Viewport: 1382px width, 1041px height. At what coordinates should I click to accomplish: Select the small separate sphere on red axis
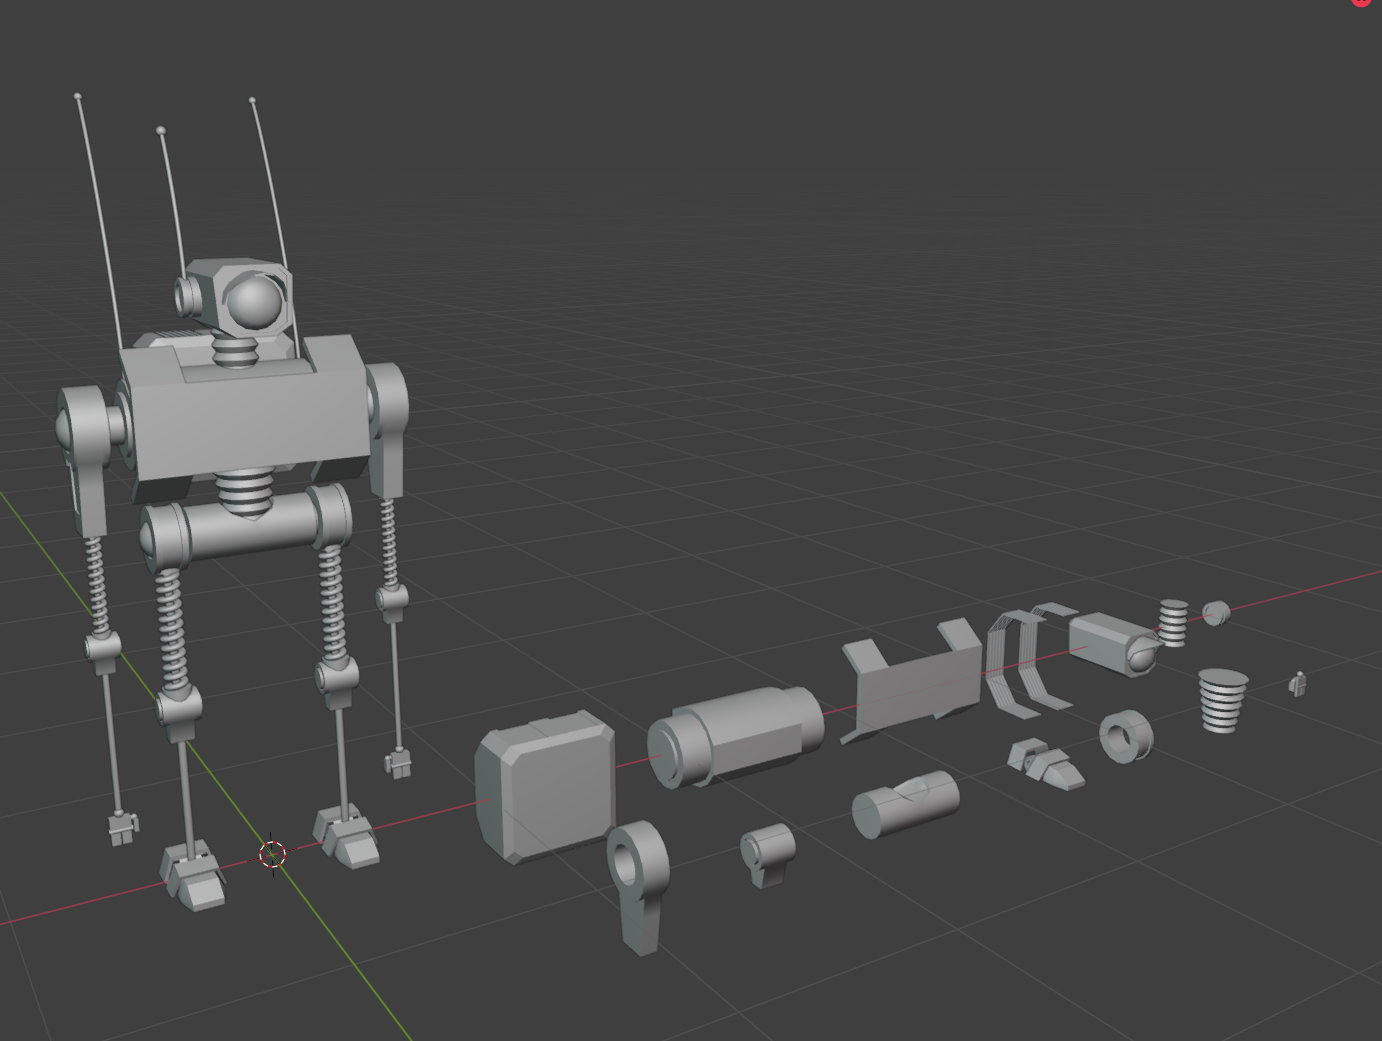[x=1215, y=612]
